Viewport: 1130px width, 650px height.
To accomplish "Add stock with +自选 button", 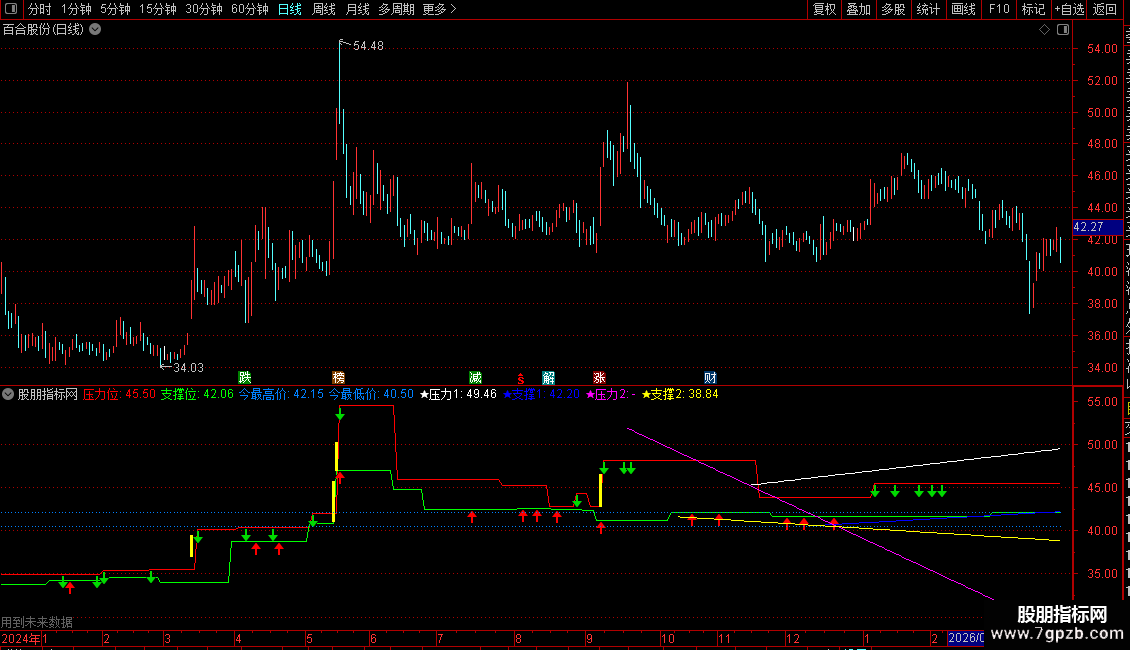I will click(1069, 9).
